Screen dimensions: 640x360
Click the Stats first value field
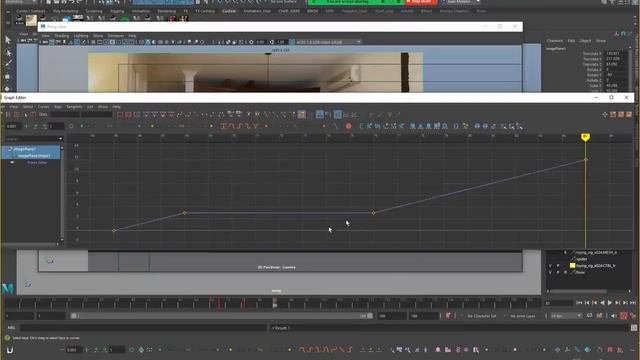pyautogui.click(x=64, y=115)
